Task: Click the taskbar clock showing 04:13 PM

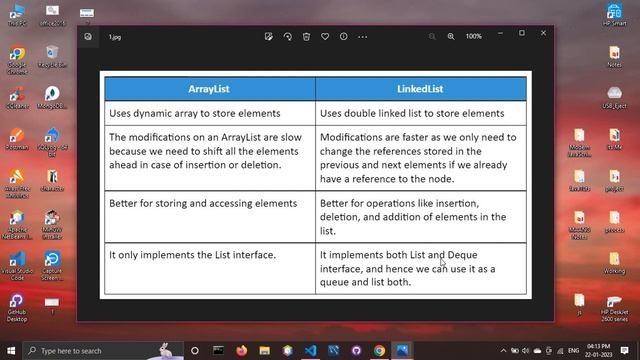Action: [598, 351]
